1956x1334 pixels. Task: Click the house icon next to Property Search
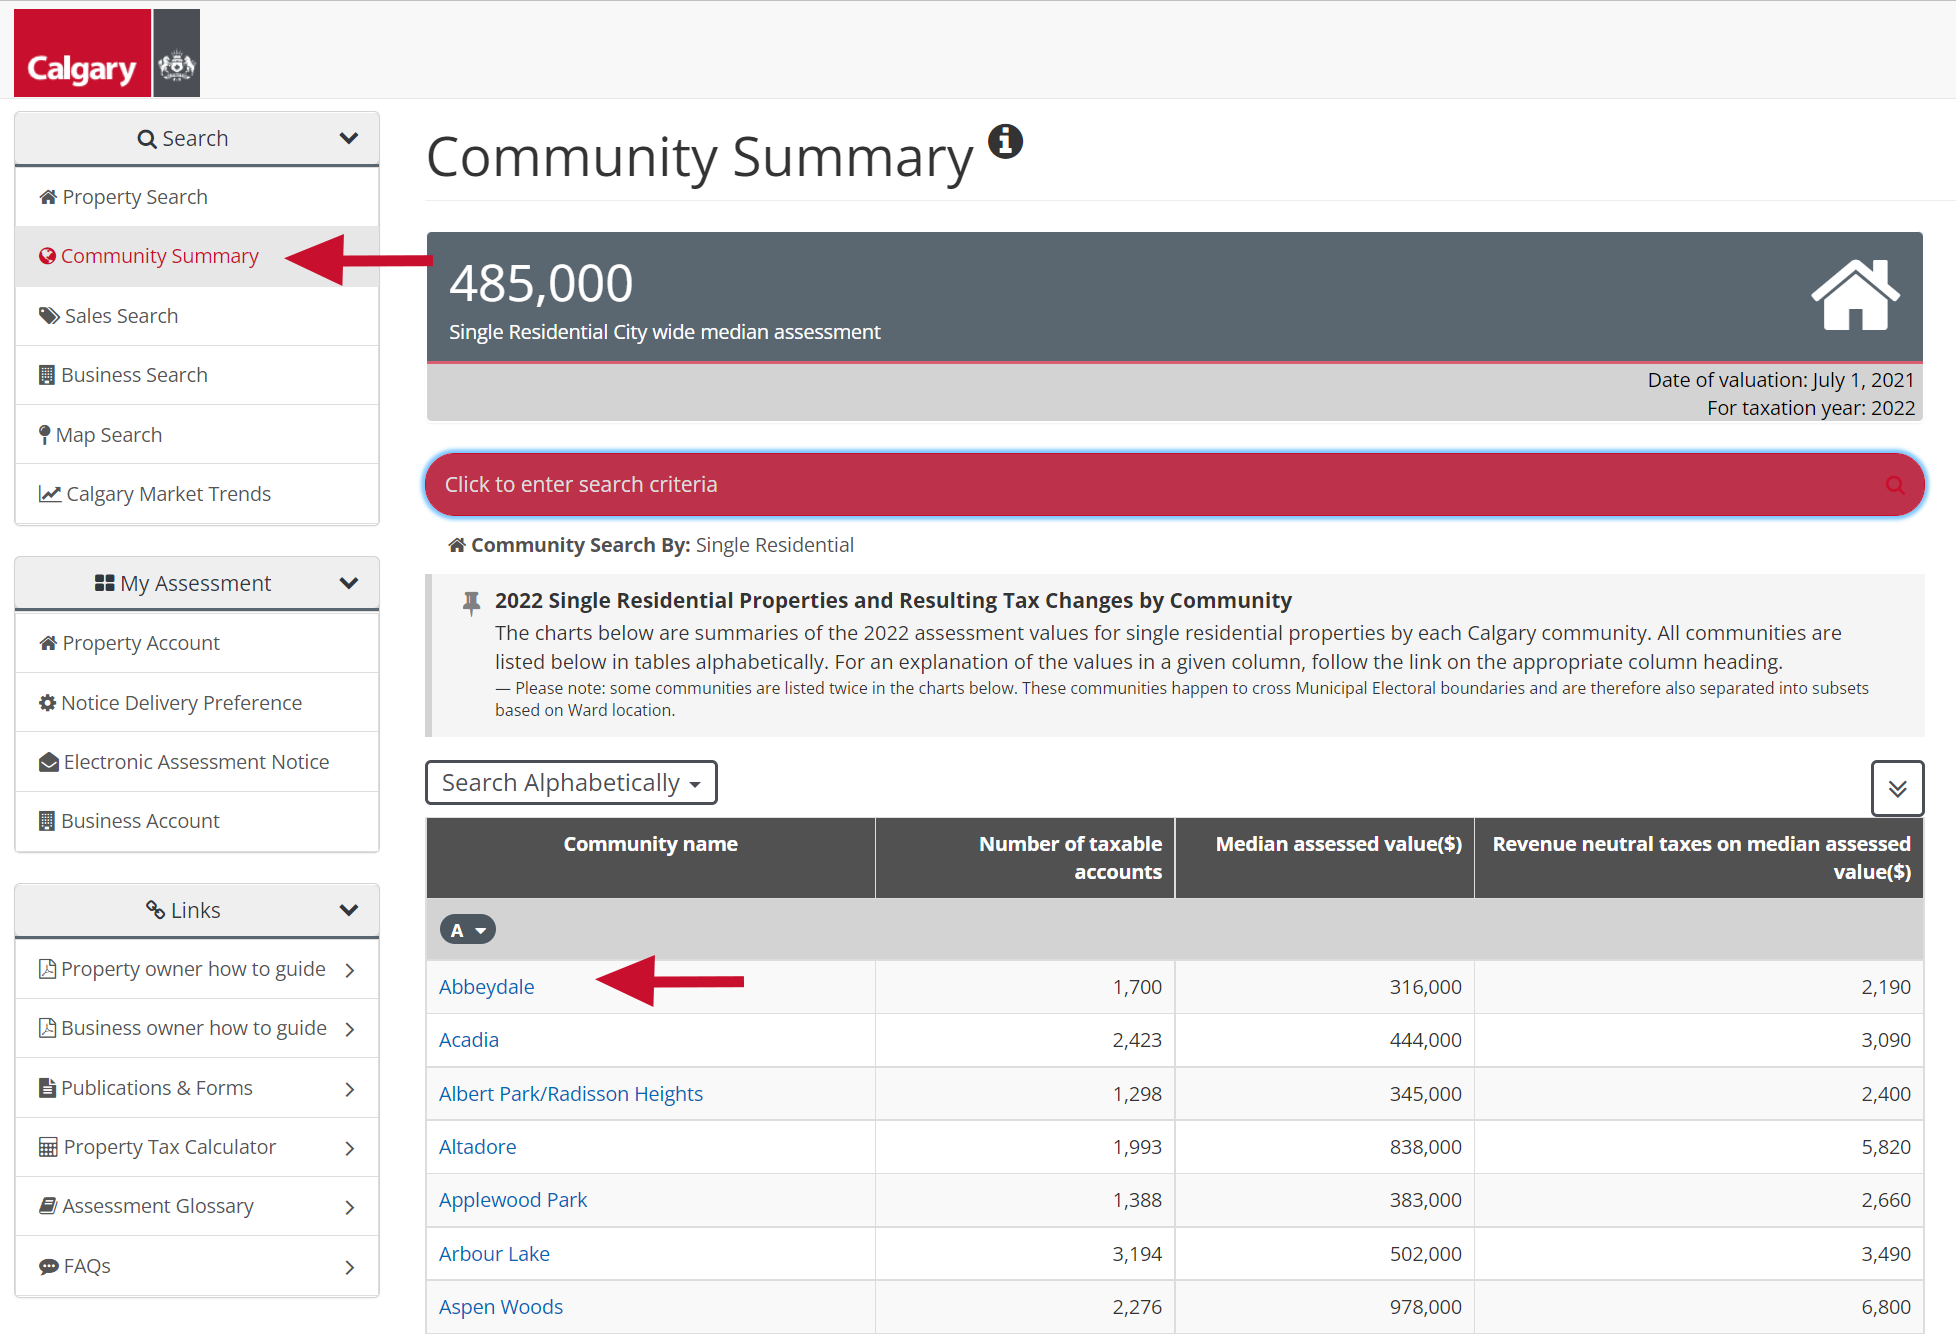[x=48, y=197]
